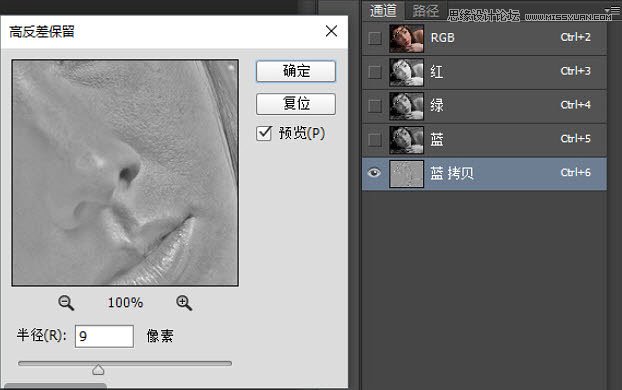Switch to the 路径 tab
This screenshot has width=622, height=390.
[425, 11]
